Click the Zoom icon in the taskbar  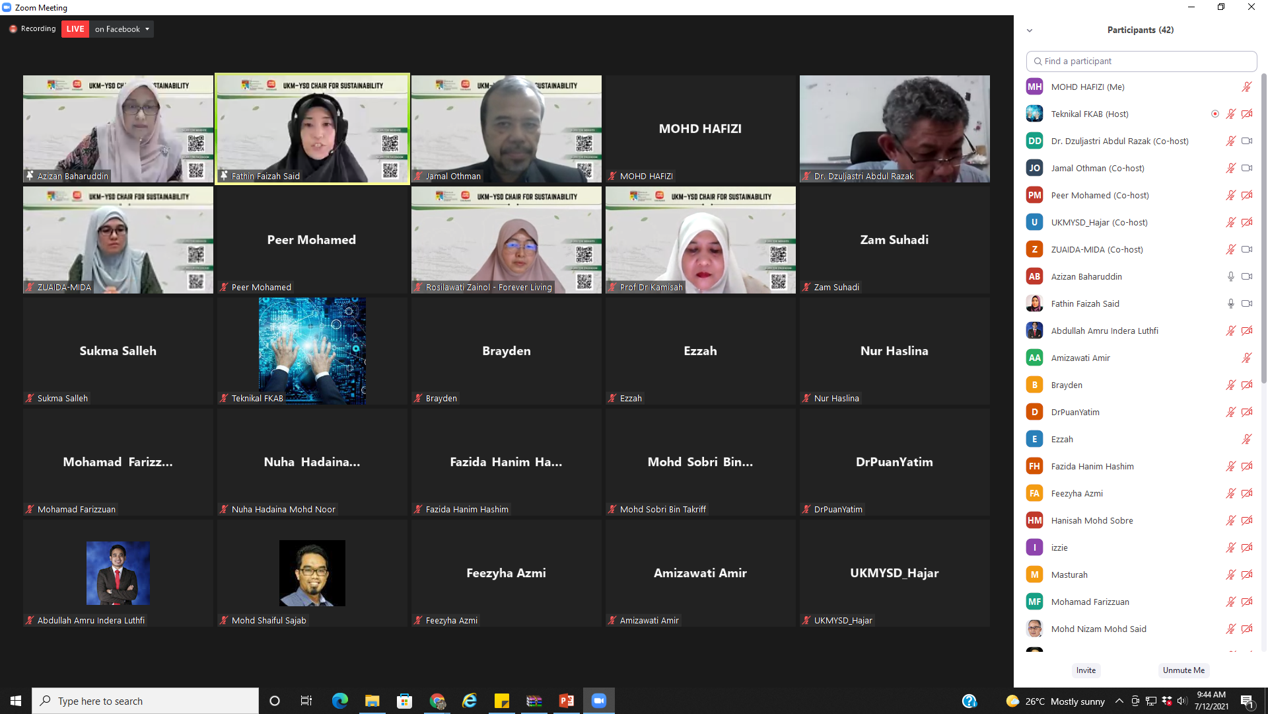(599, 701)
